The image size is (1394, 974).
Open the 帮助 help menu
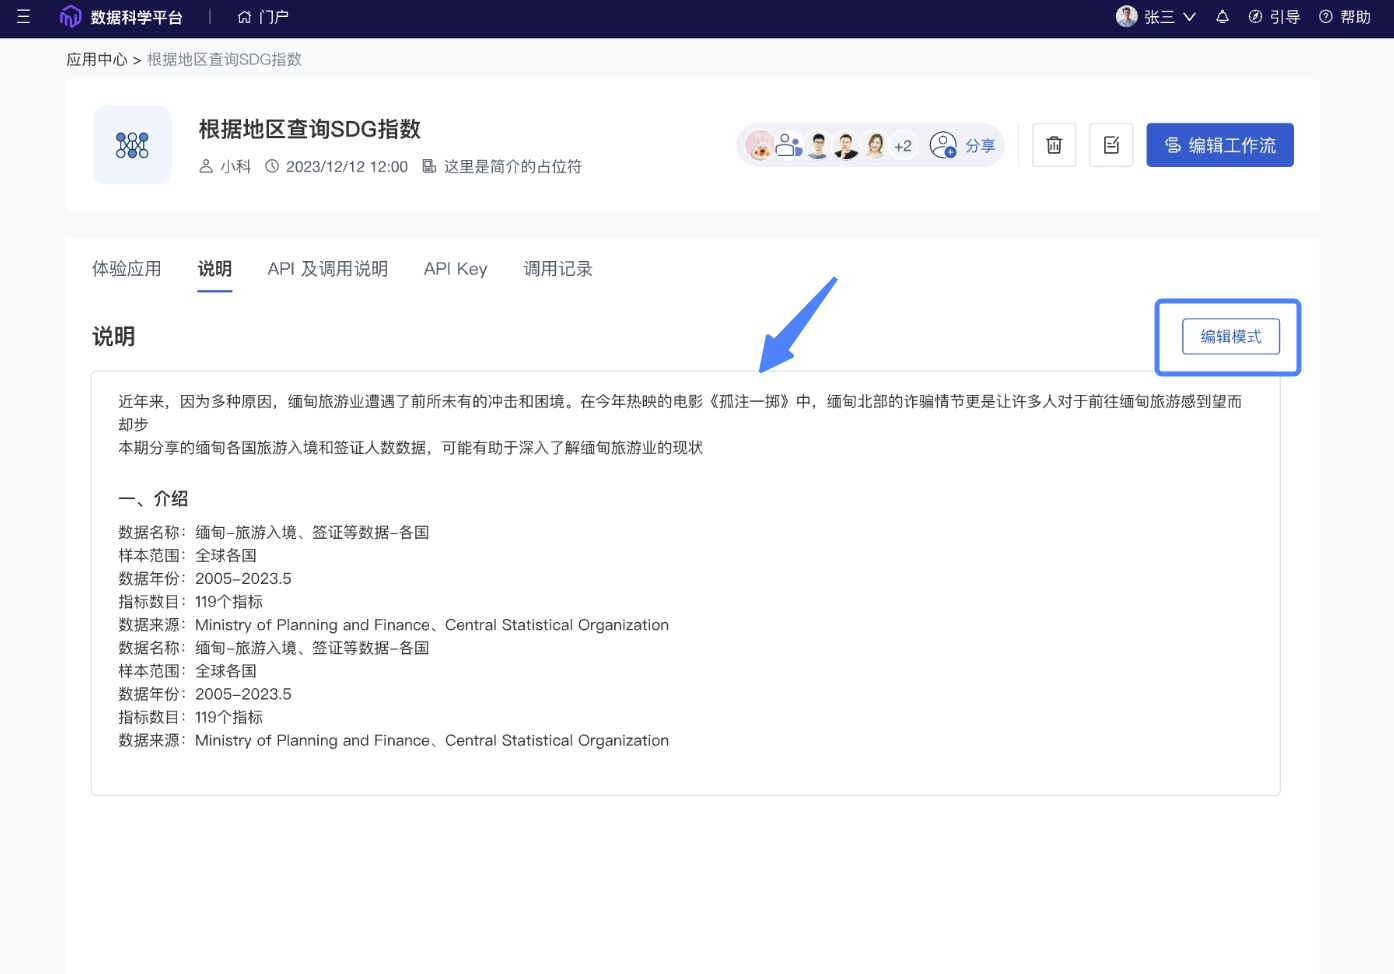[x=1345, y=17]
